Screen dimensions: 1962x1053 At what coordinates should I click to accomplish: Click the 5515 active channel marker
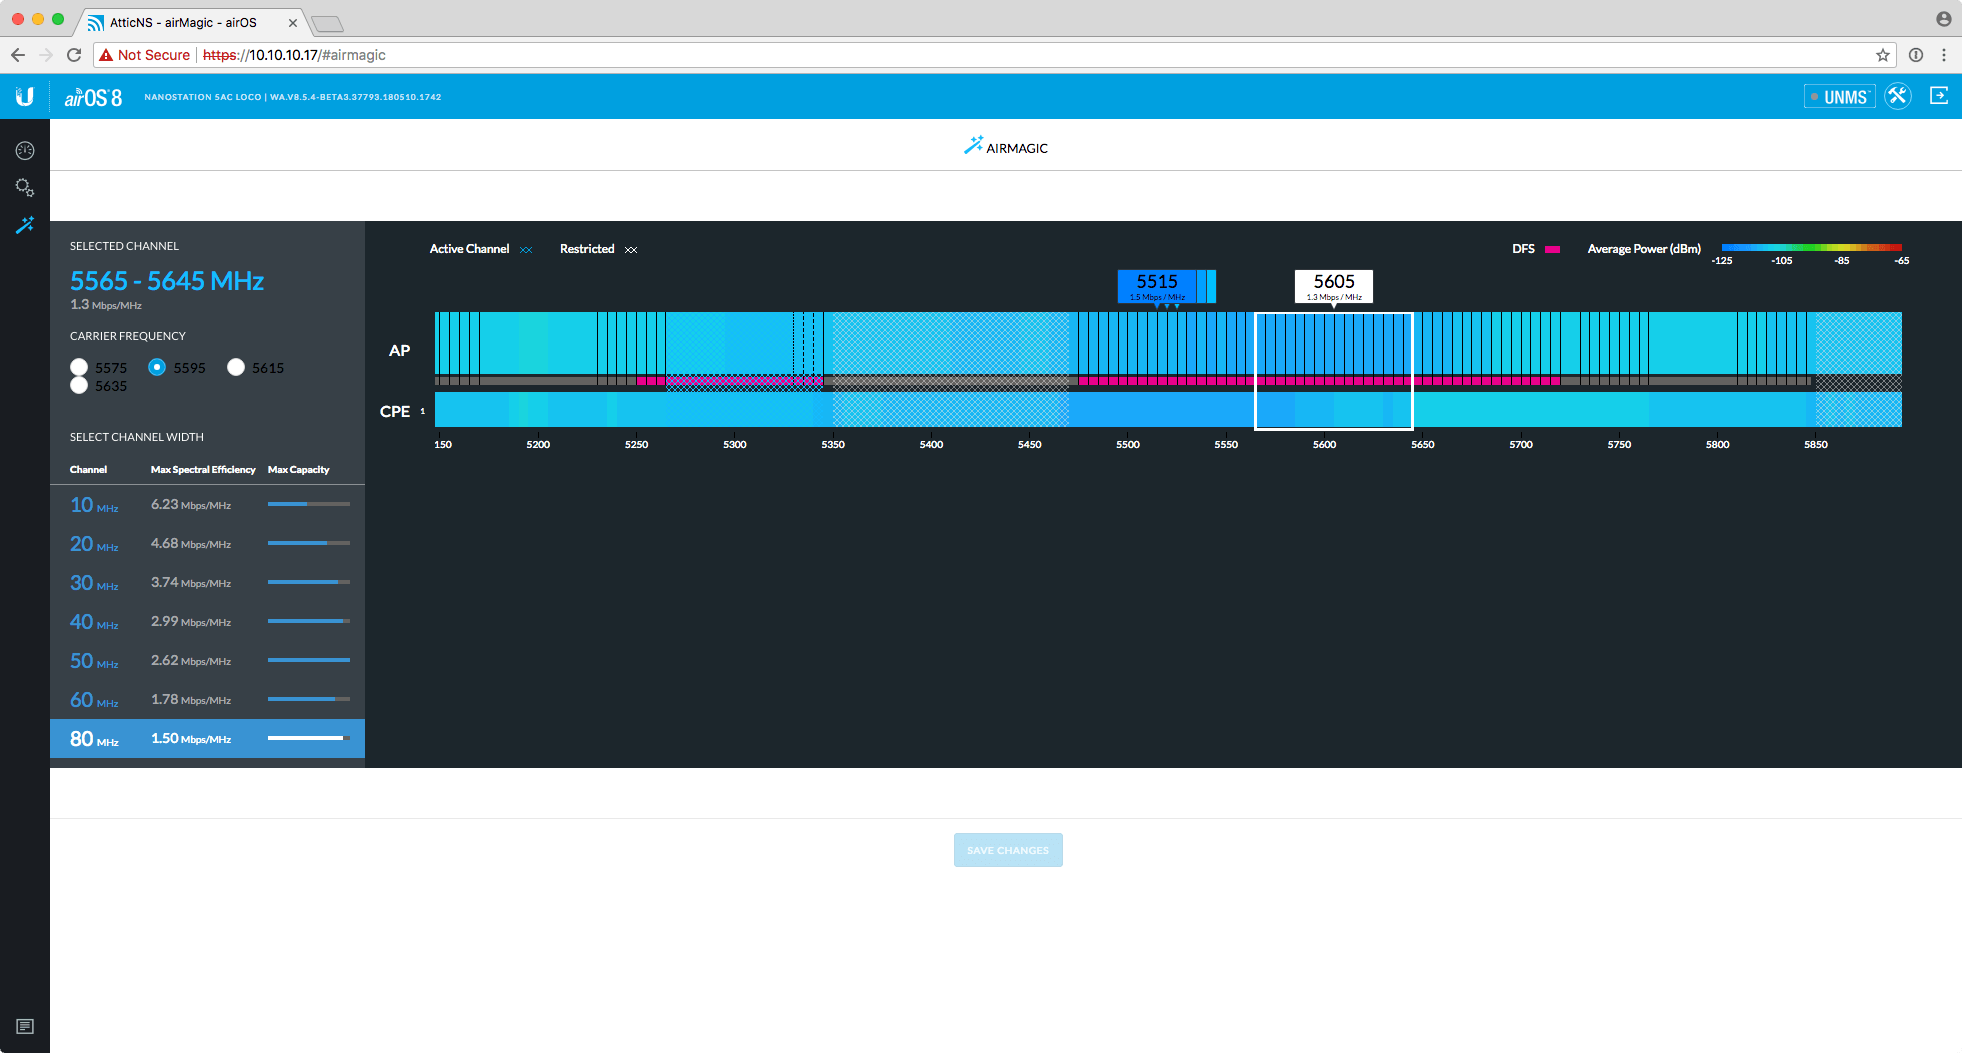(x=1157, y=285)
